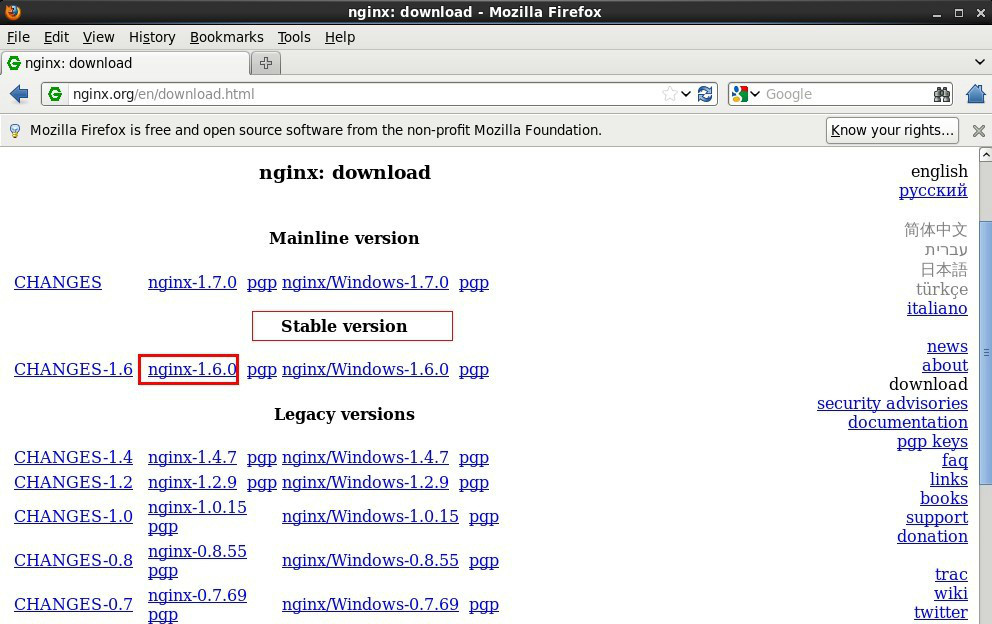Click the lightbulb info icon in notification bar
992x624 pixels.
coord(14,130)
